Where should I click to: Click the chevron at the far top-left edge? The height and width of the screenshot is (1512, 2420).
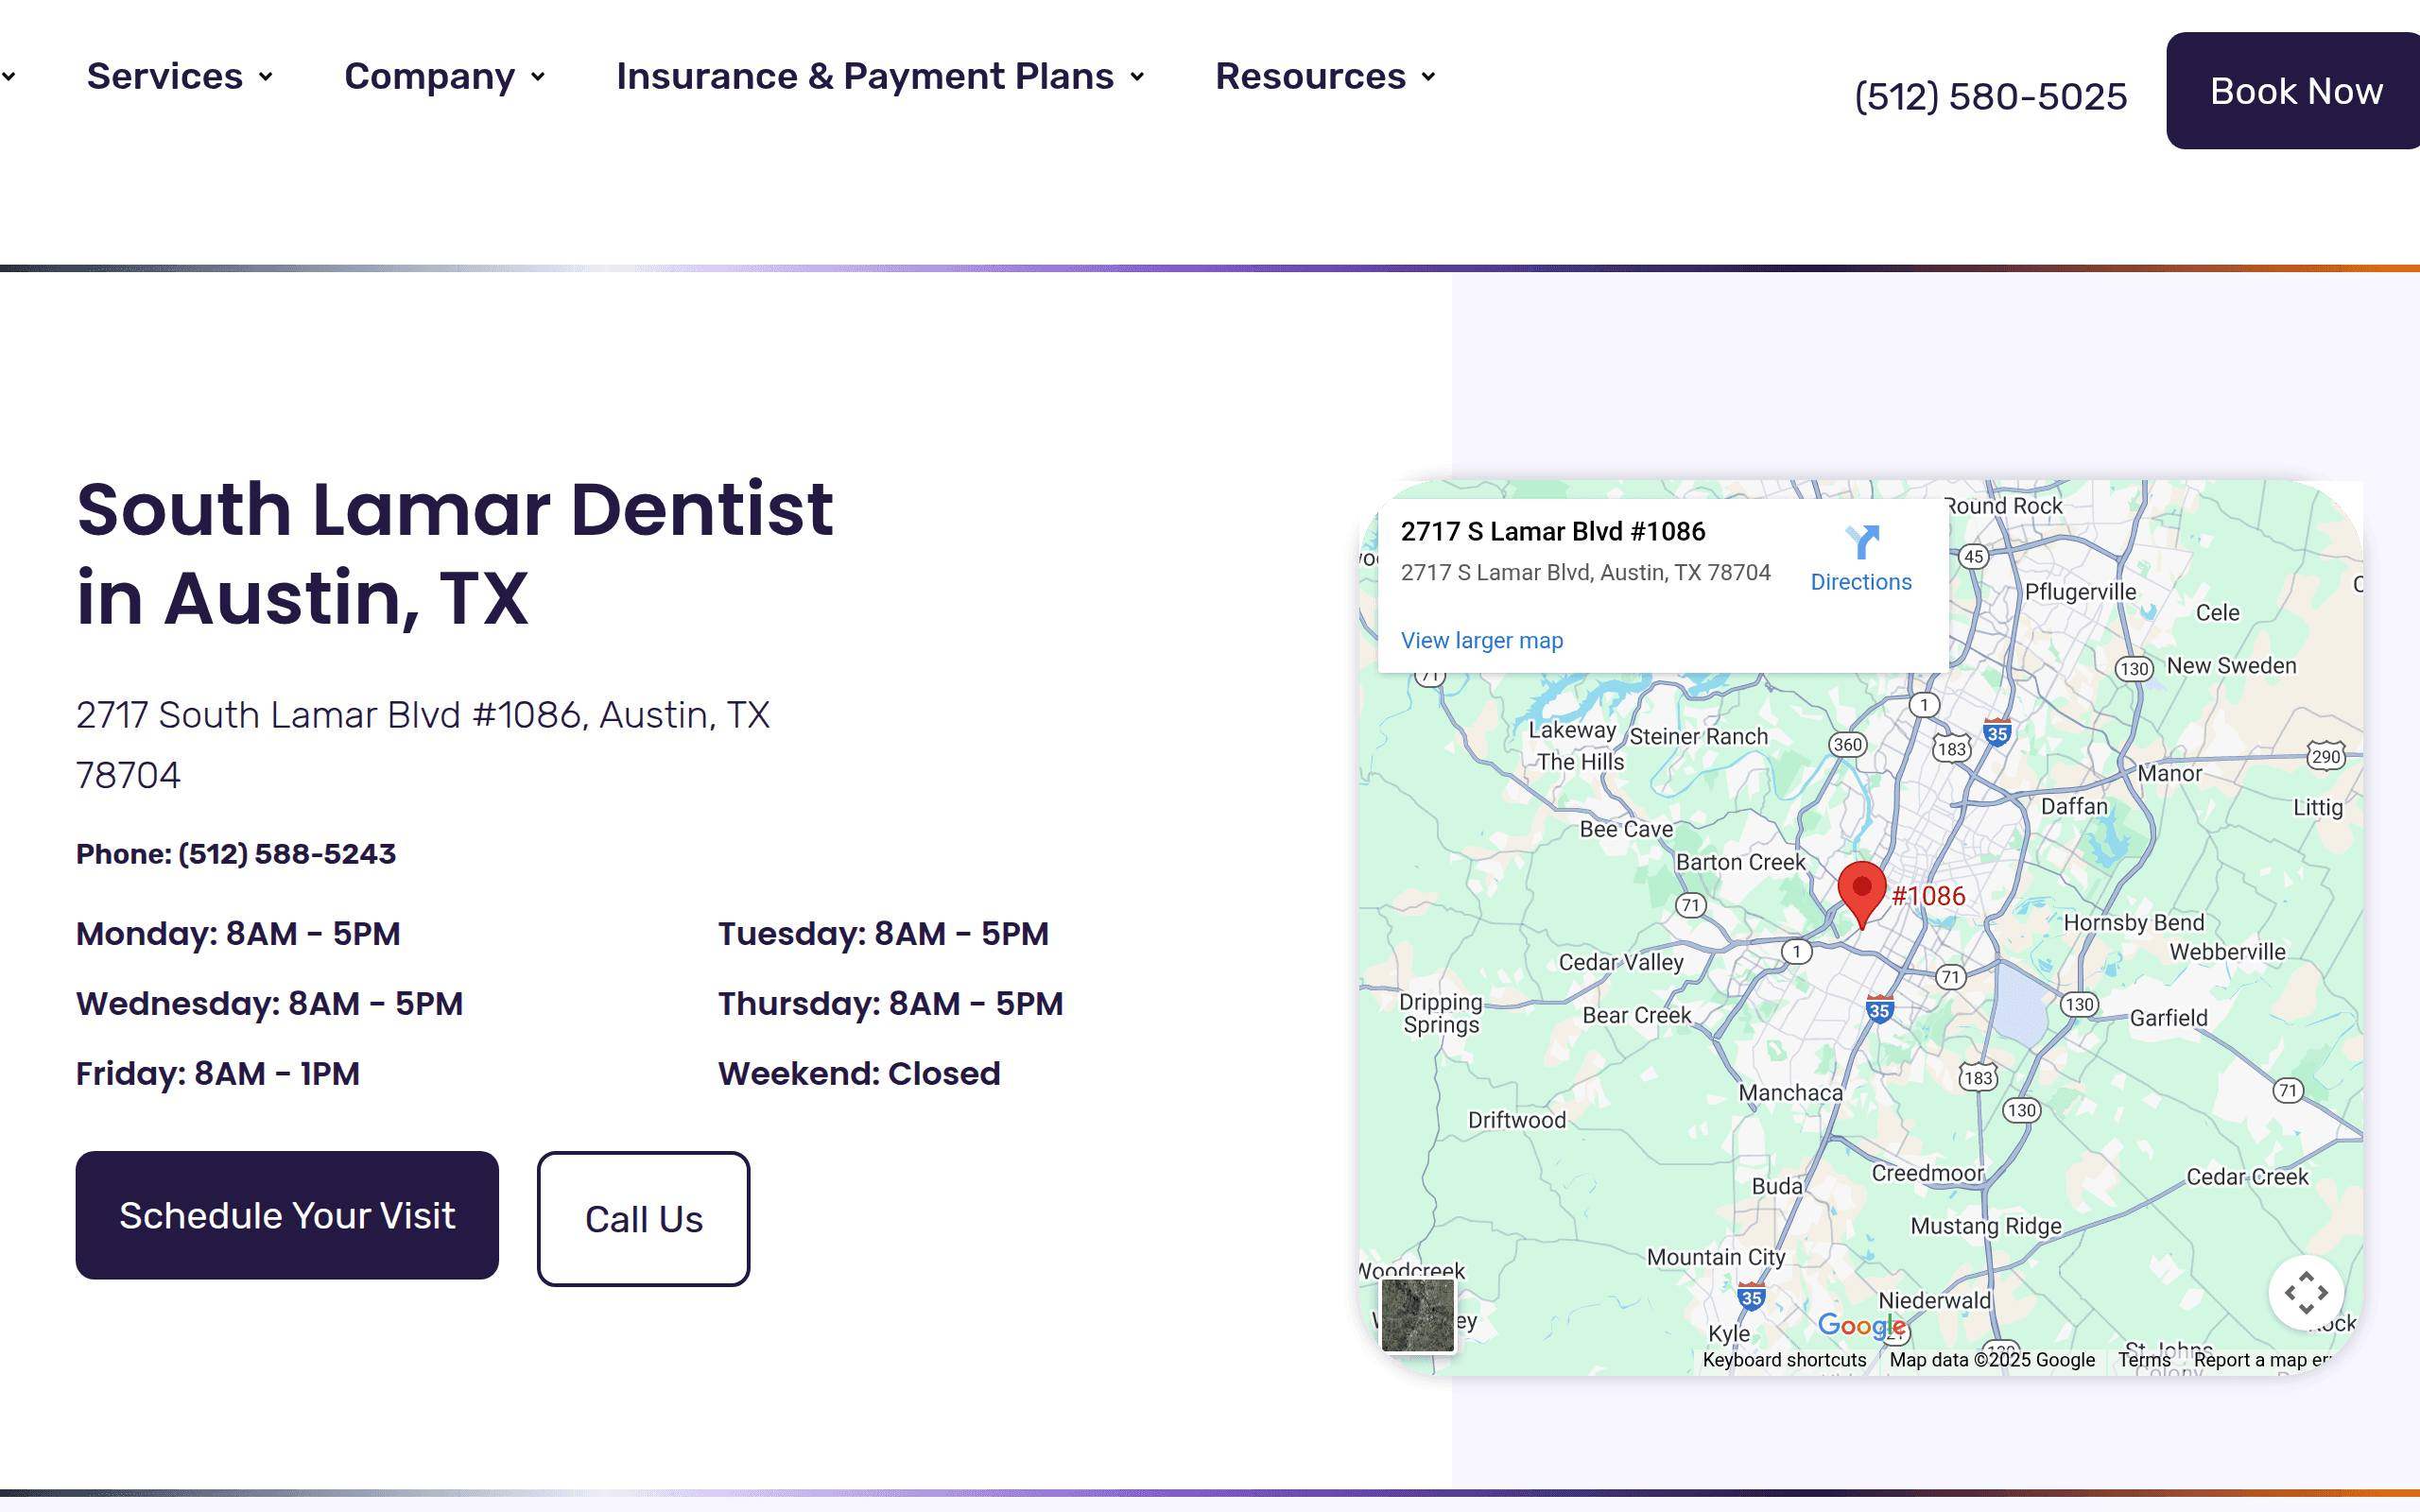click(x=10, y=76)
